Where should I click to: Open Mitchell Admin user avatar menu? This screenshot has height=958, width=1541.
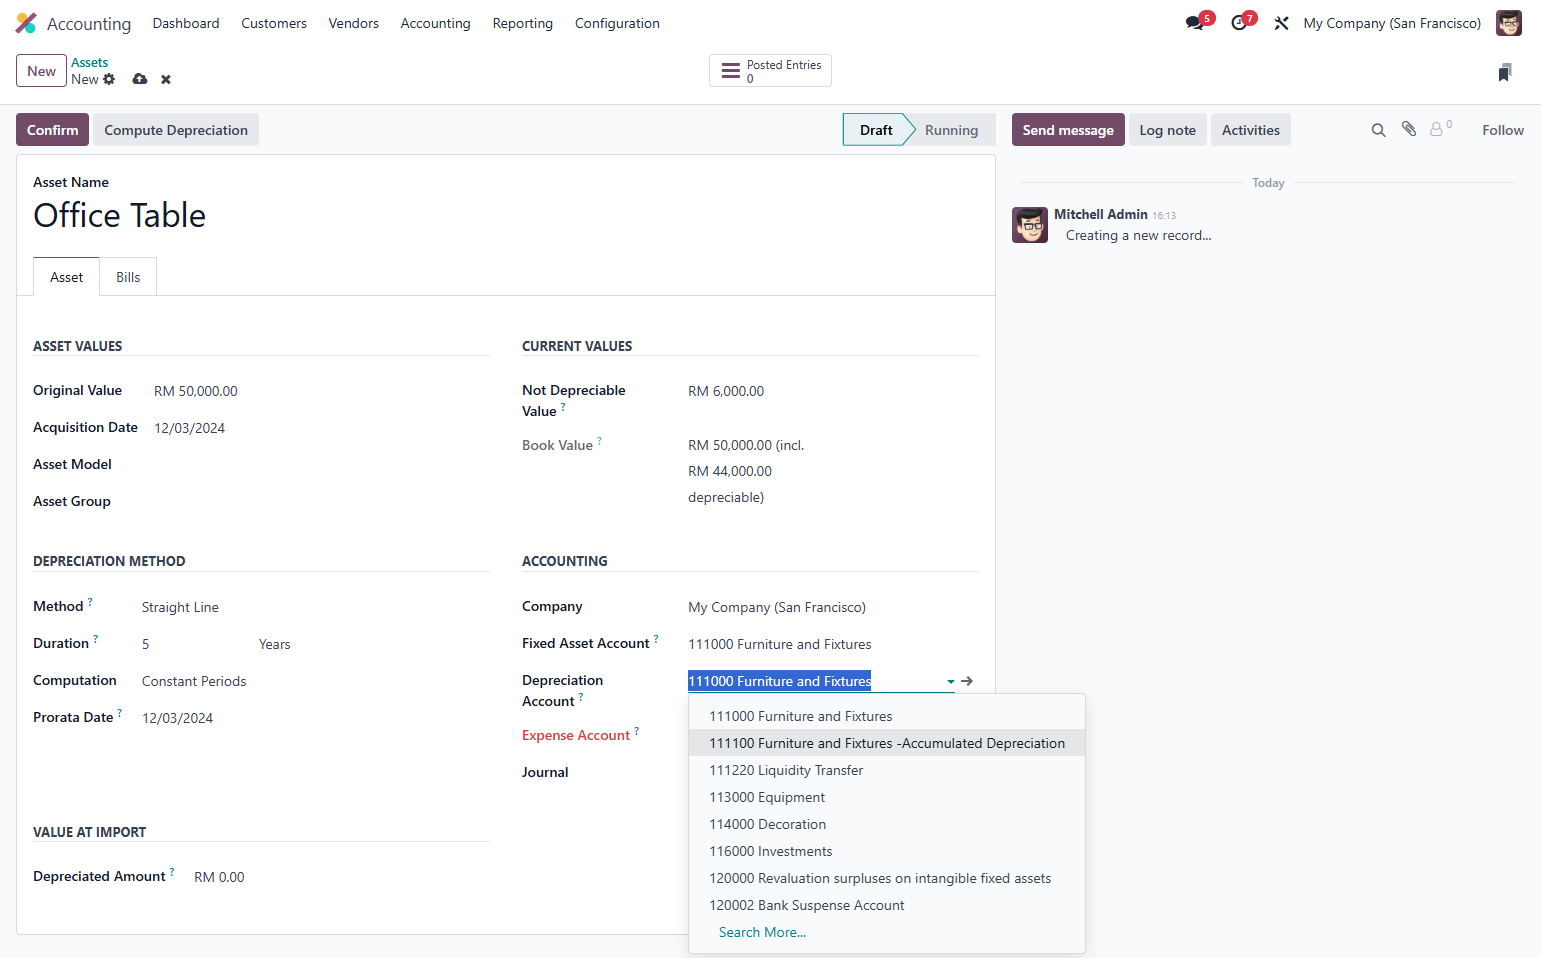coord(1509,23)
